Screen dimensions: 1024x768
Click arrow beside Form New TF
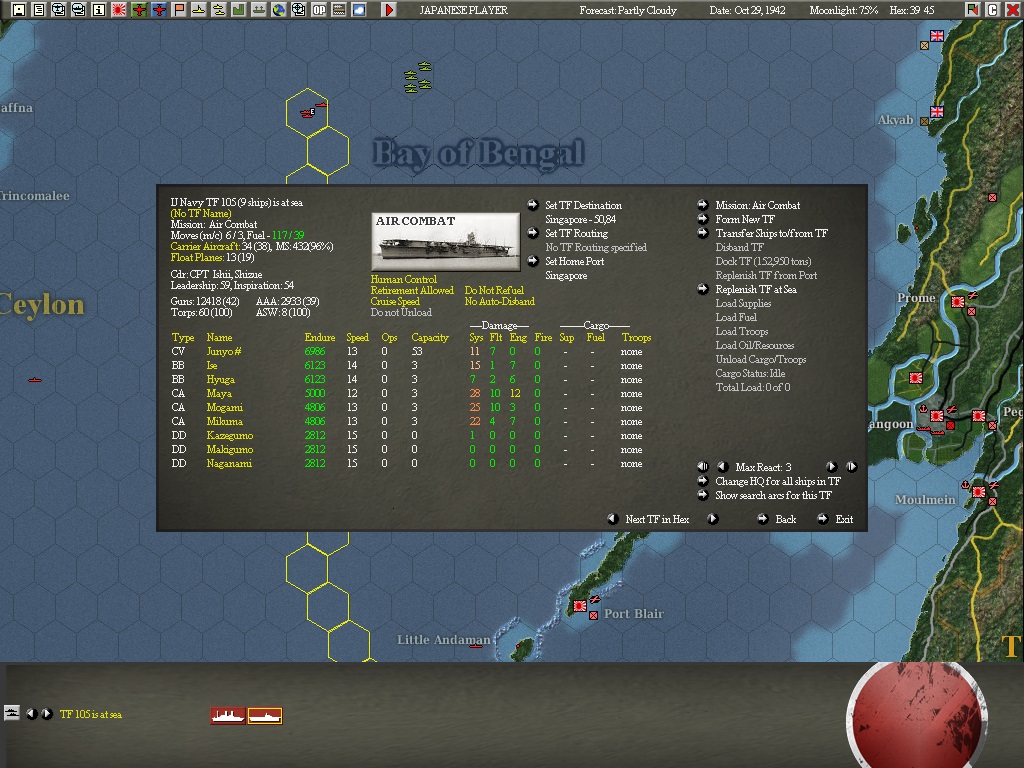pos(703,219)
